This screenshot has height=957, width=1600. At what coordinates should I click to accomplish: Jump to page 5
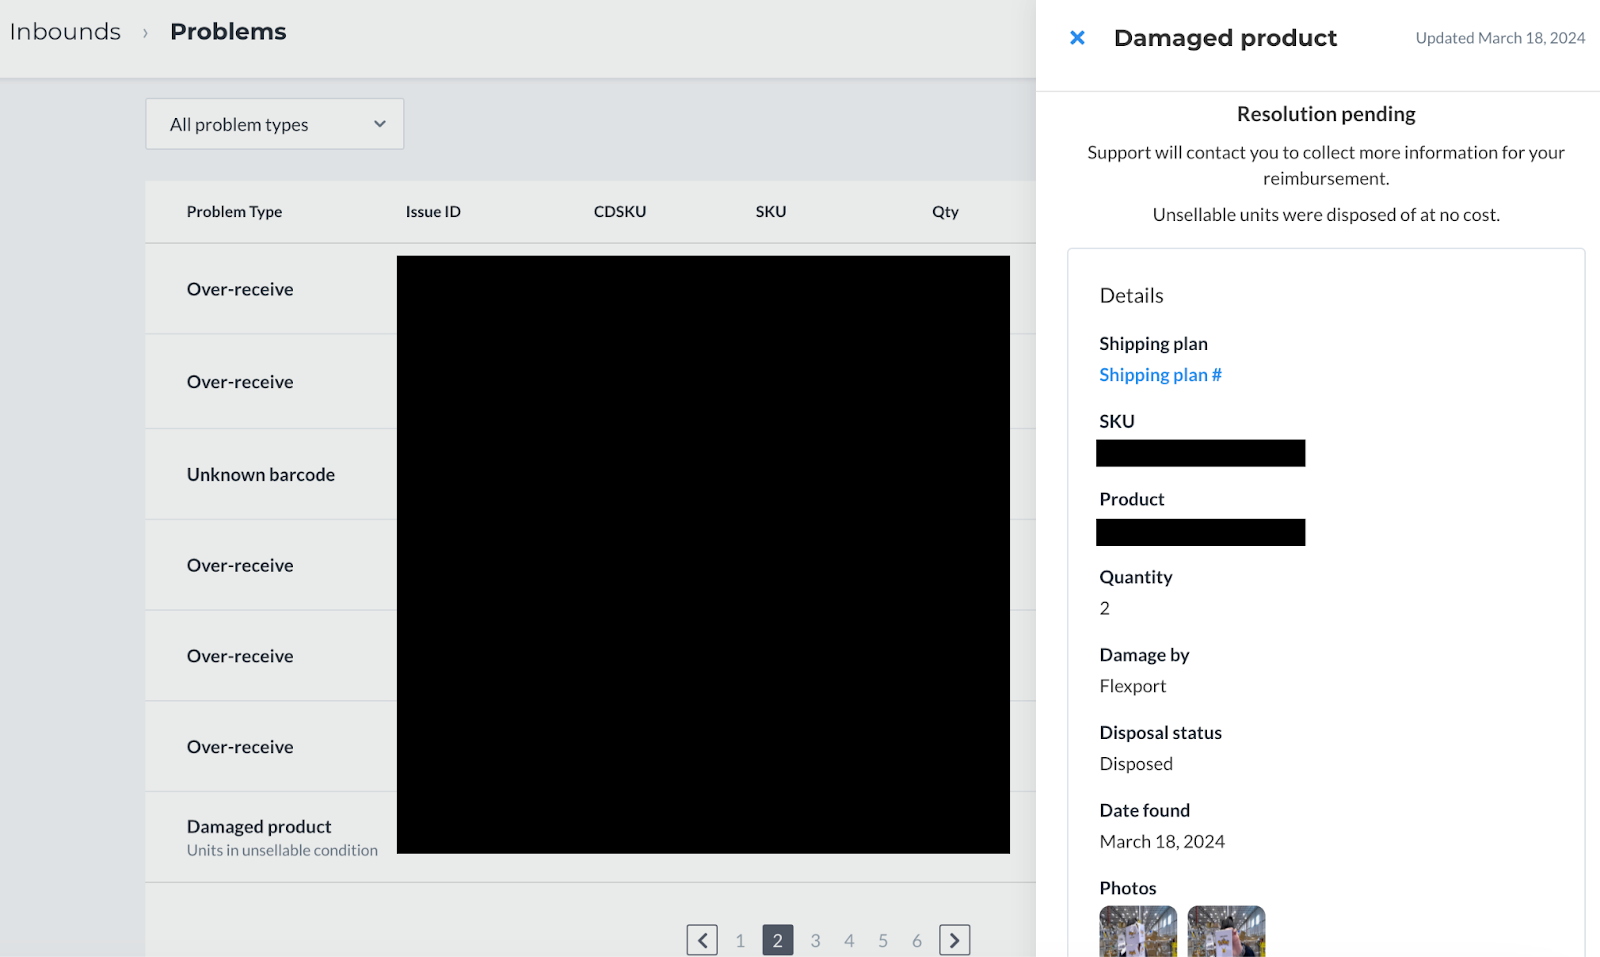pos(883,940)
